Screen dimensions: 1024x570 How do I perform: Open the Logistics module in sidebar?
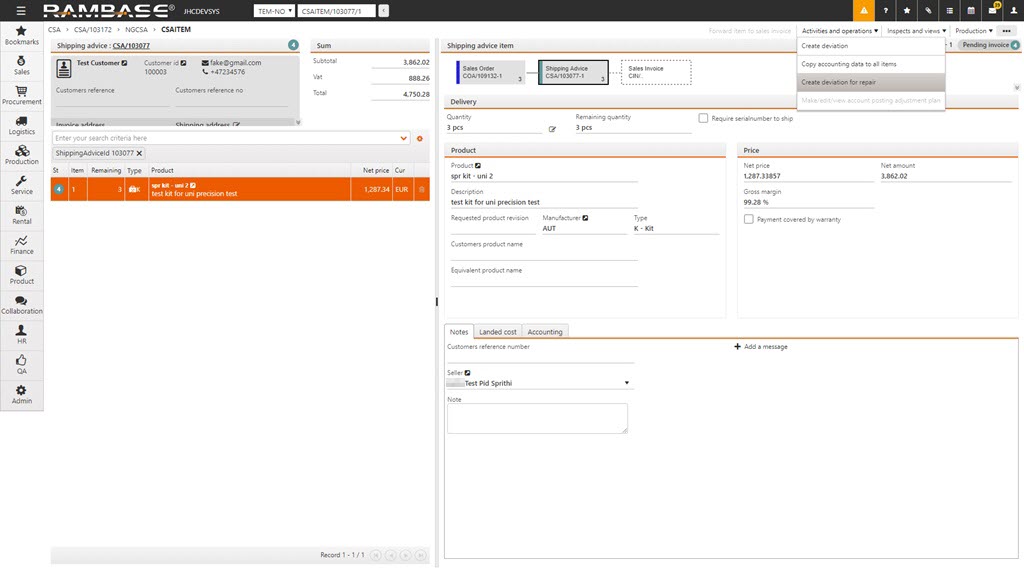(22, 124)
